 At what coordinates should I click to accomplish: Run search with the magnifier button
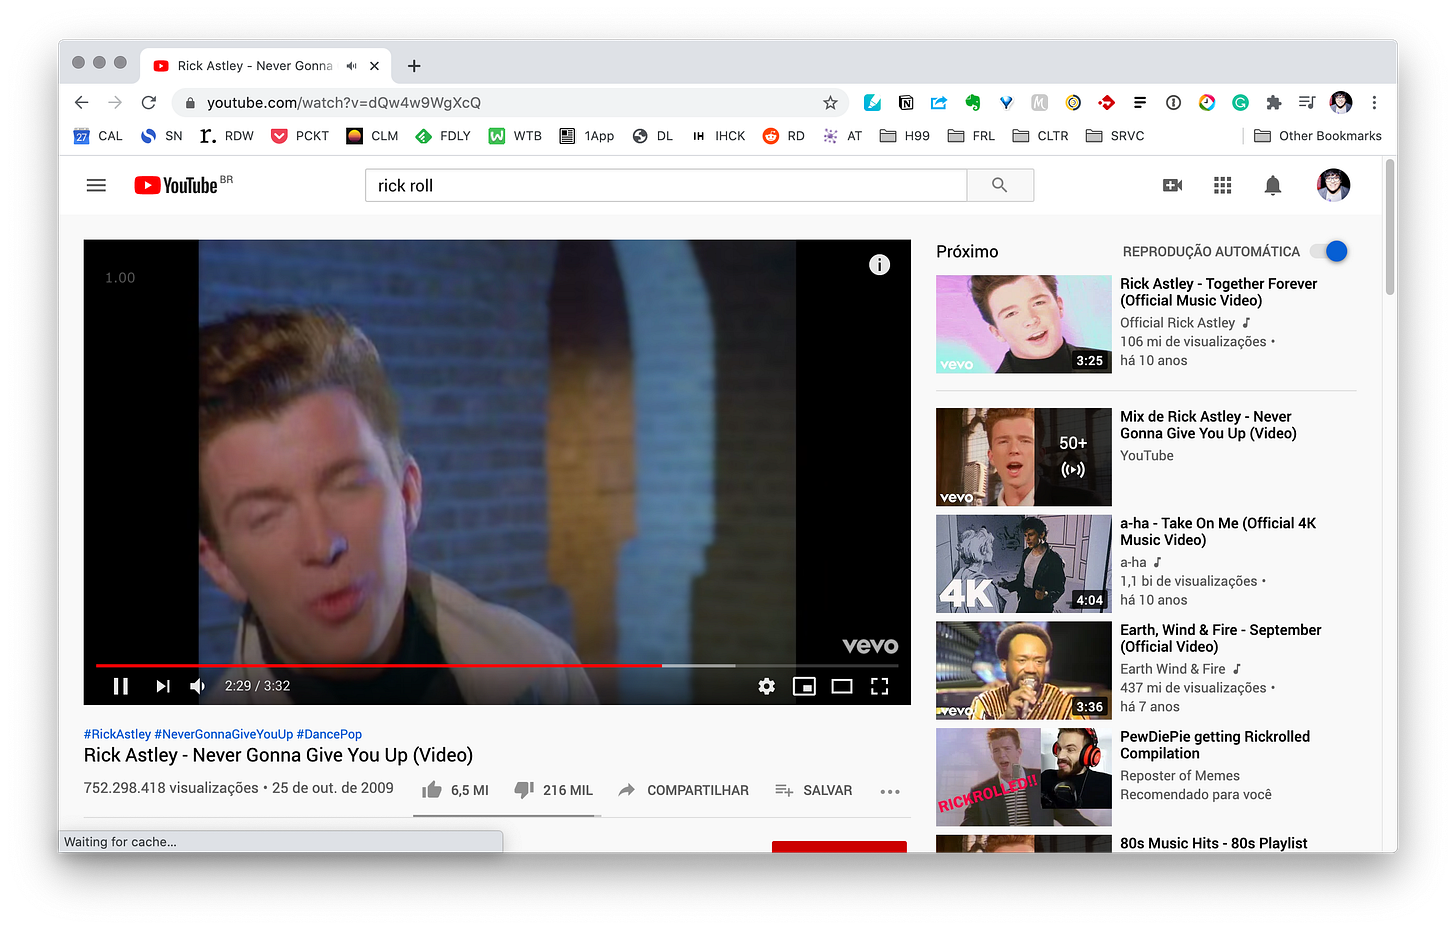1000,185
